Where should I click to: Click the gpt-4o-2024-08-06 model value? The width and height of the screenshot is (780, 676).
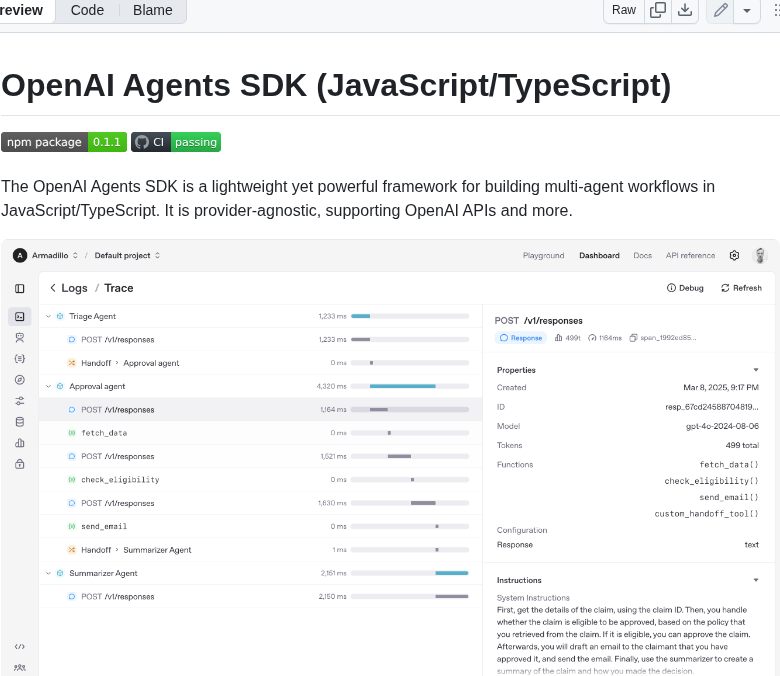[722, 426]
